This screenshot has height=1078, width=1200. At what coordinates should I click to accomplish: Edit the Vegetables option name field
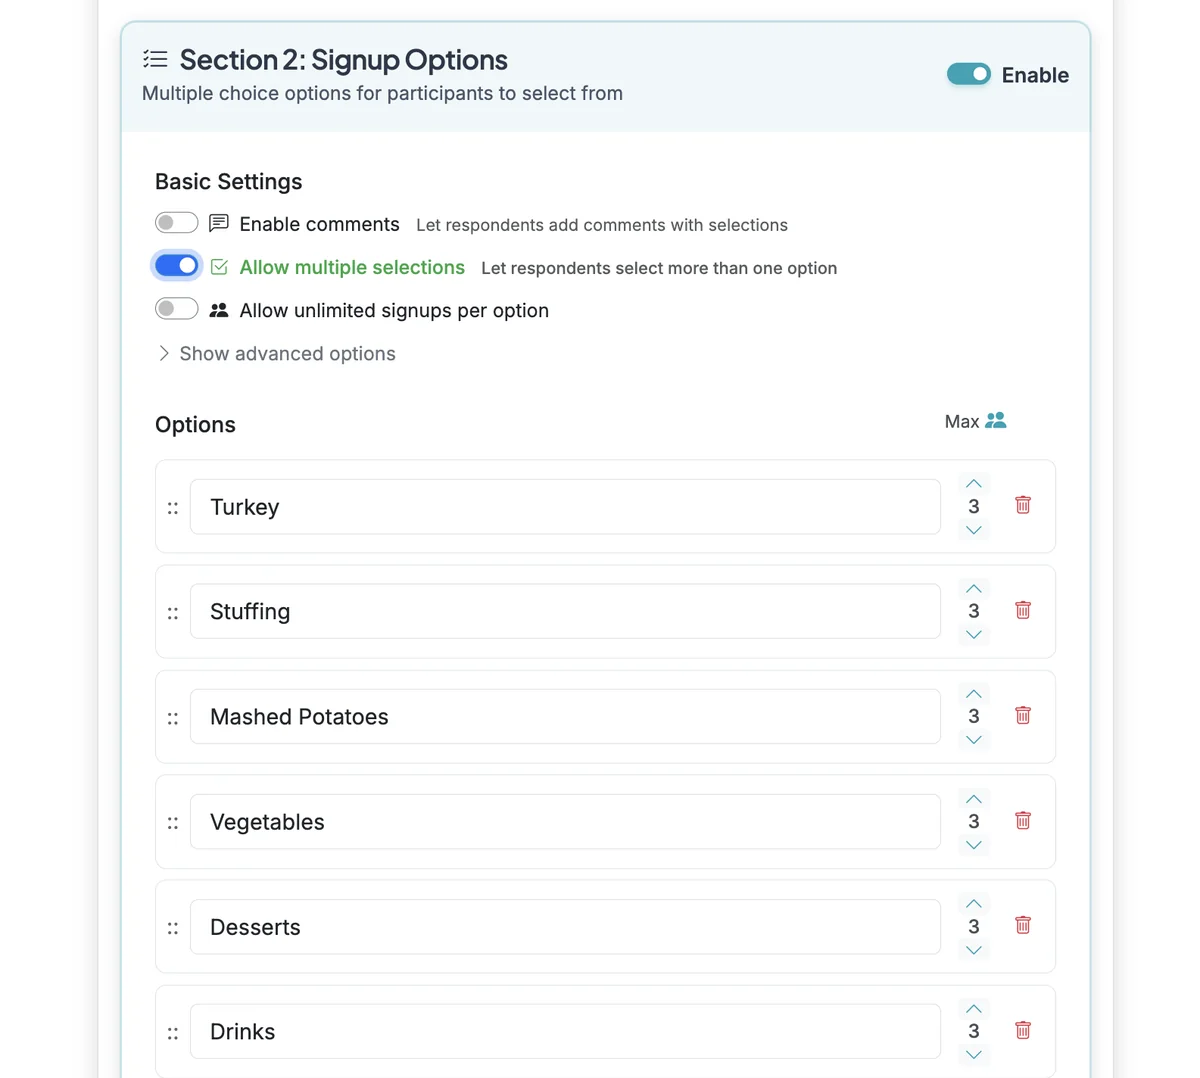coord(565,822)
